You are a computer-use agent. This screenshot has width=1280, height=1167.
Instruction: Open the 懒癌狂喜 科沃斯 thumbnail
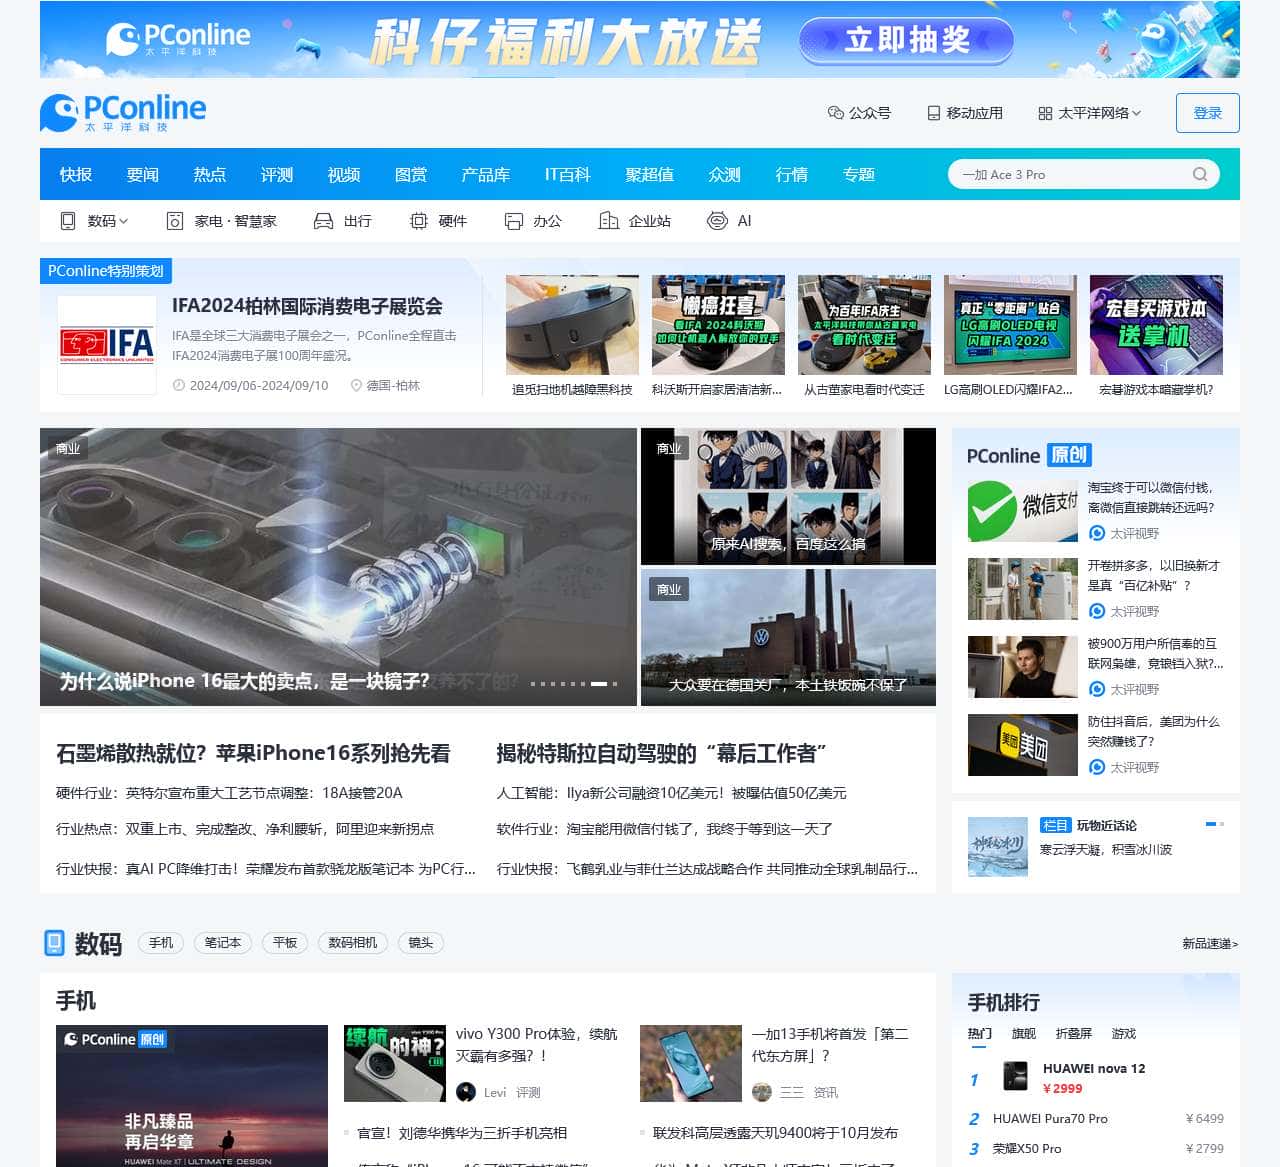(x=718, y=325)
